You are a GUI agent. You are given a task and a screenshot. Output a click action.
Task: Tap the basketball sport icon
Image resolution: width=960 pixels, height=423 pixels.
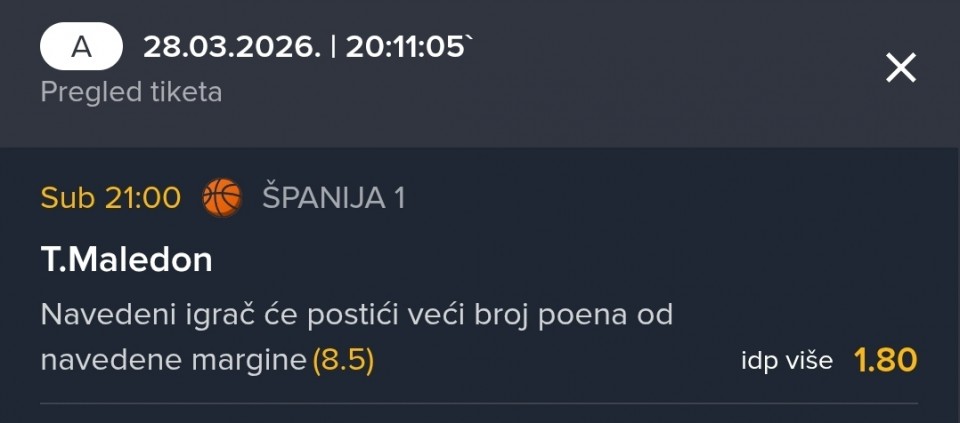tap(222, 198)
